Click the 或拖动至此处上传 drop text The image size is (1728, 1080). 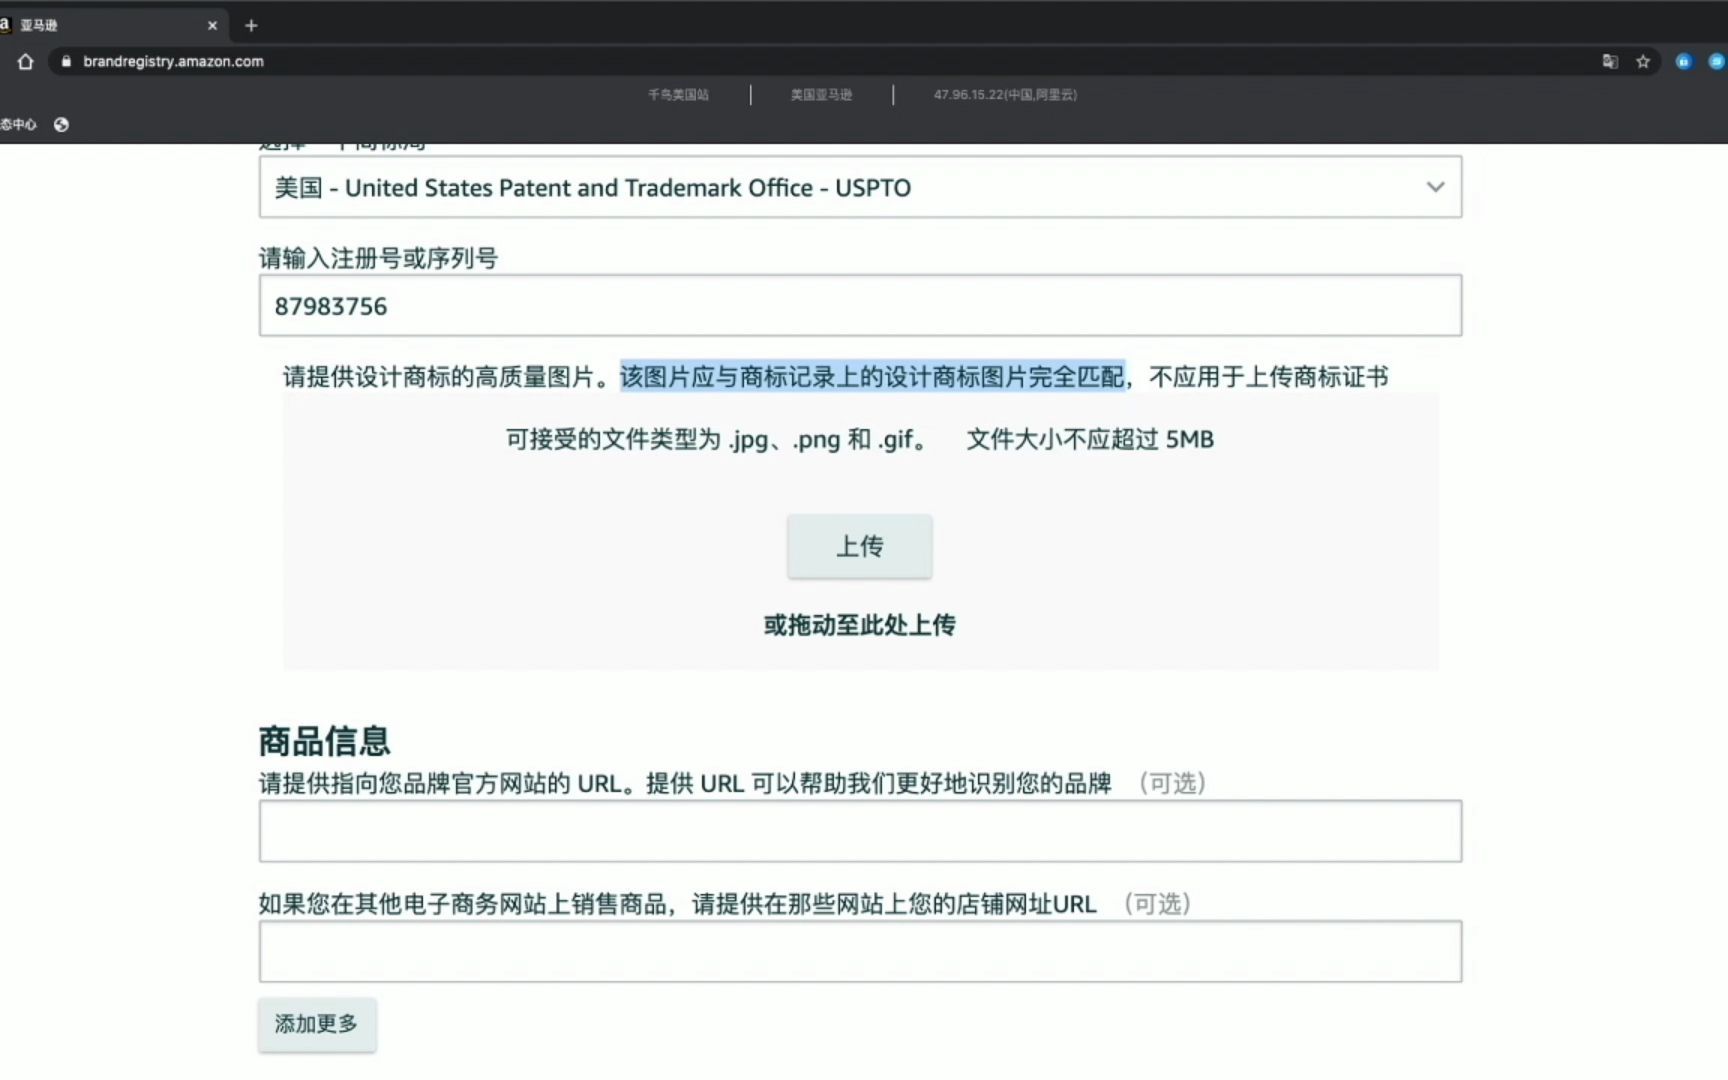(860, 625)
